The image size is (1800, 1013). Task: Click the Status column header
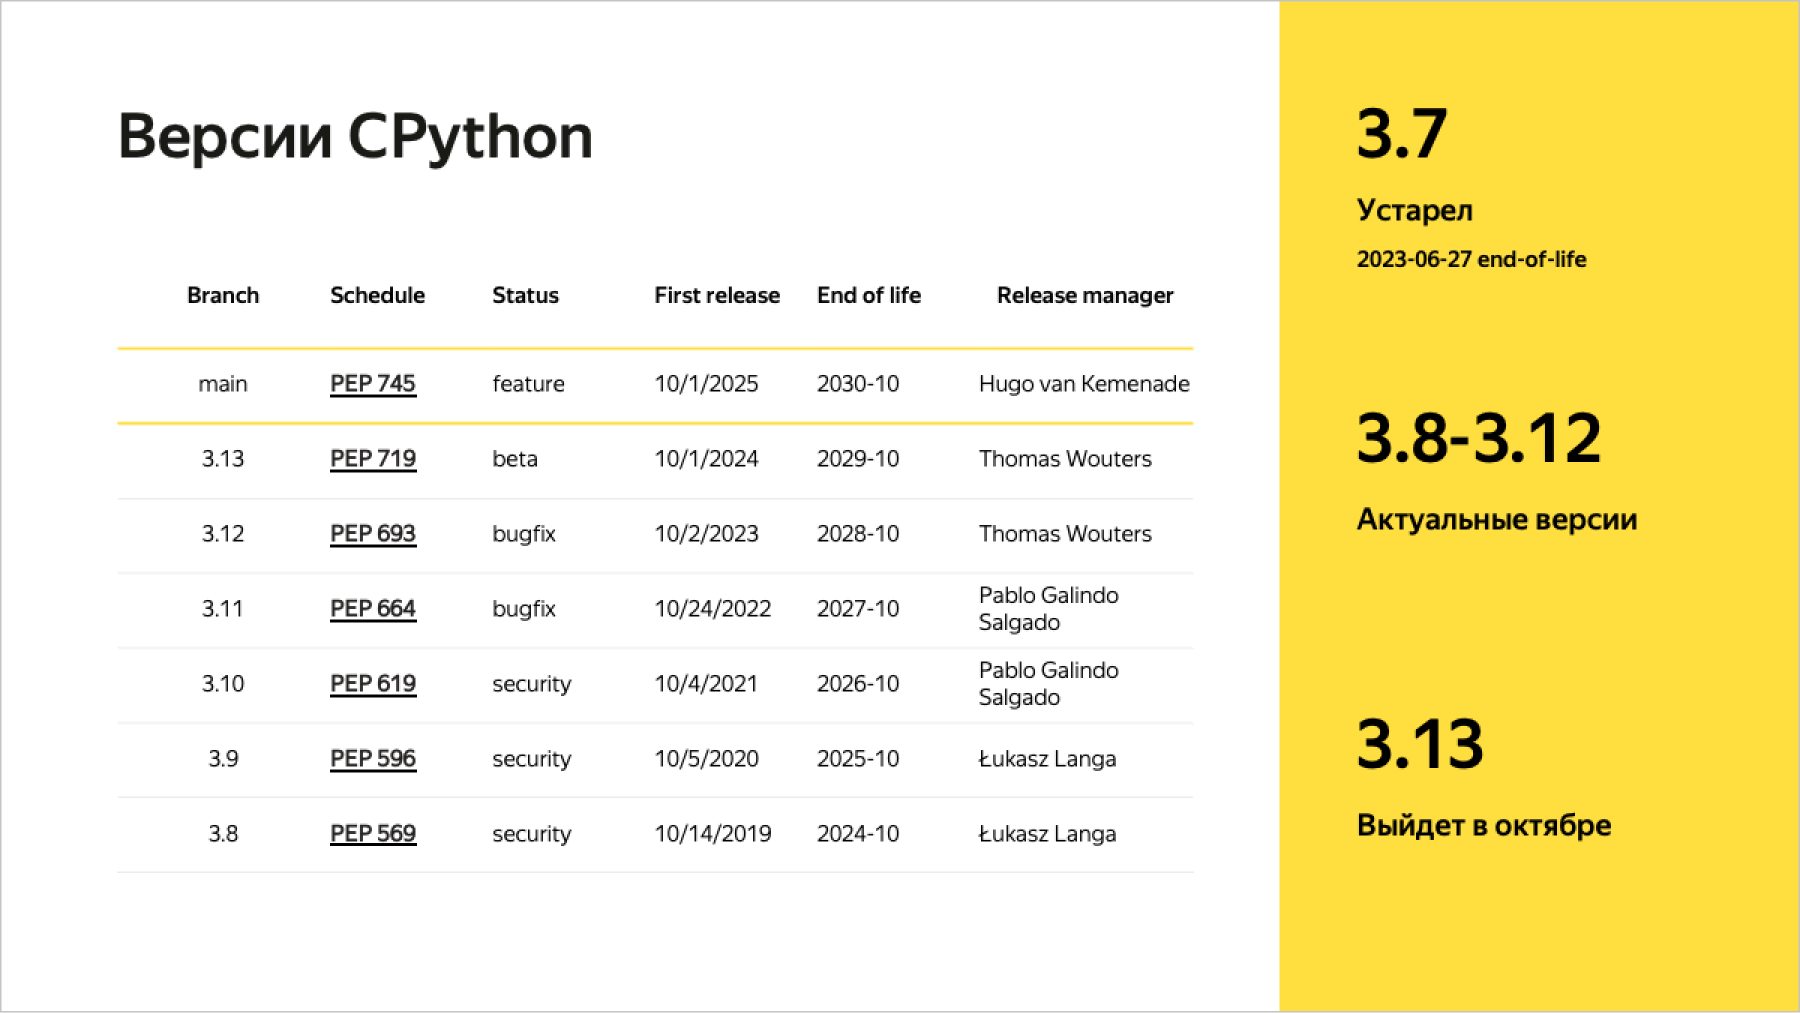click(x=525, y=296)
